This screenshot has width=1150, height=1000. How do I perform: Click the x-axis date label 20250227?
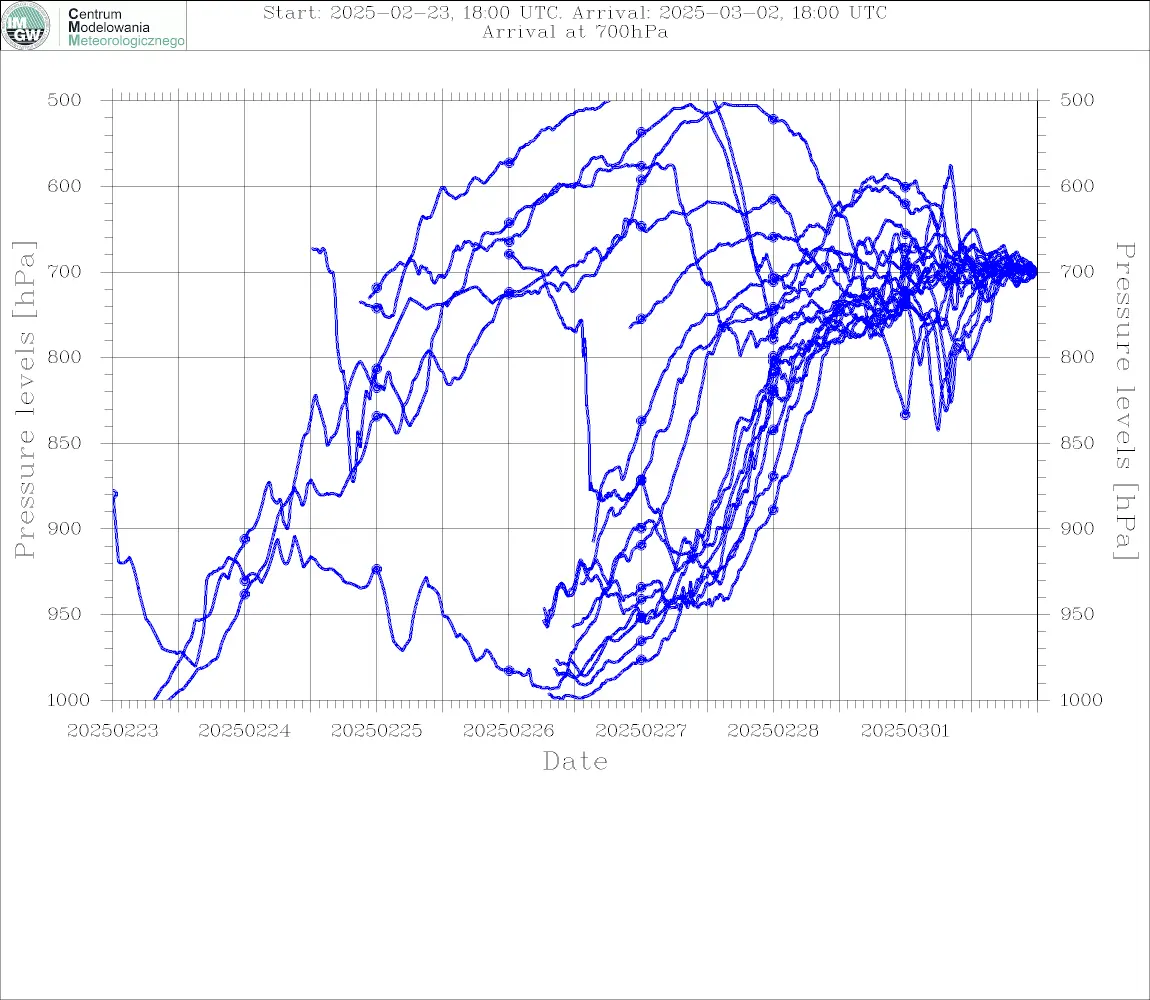coord(641,731)
